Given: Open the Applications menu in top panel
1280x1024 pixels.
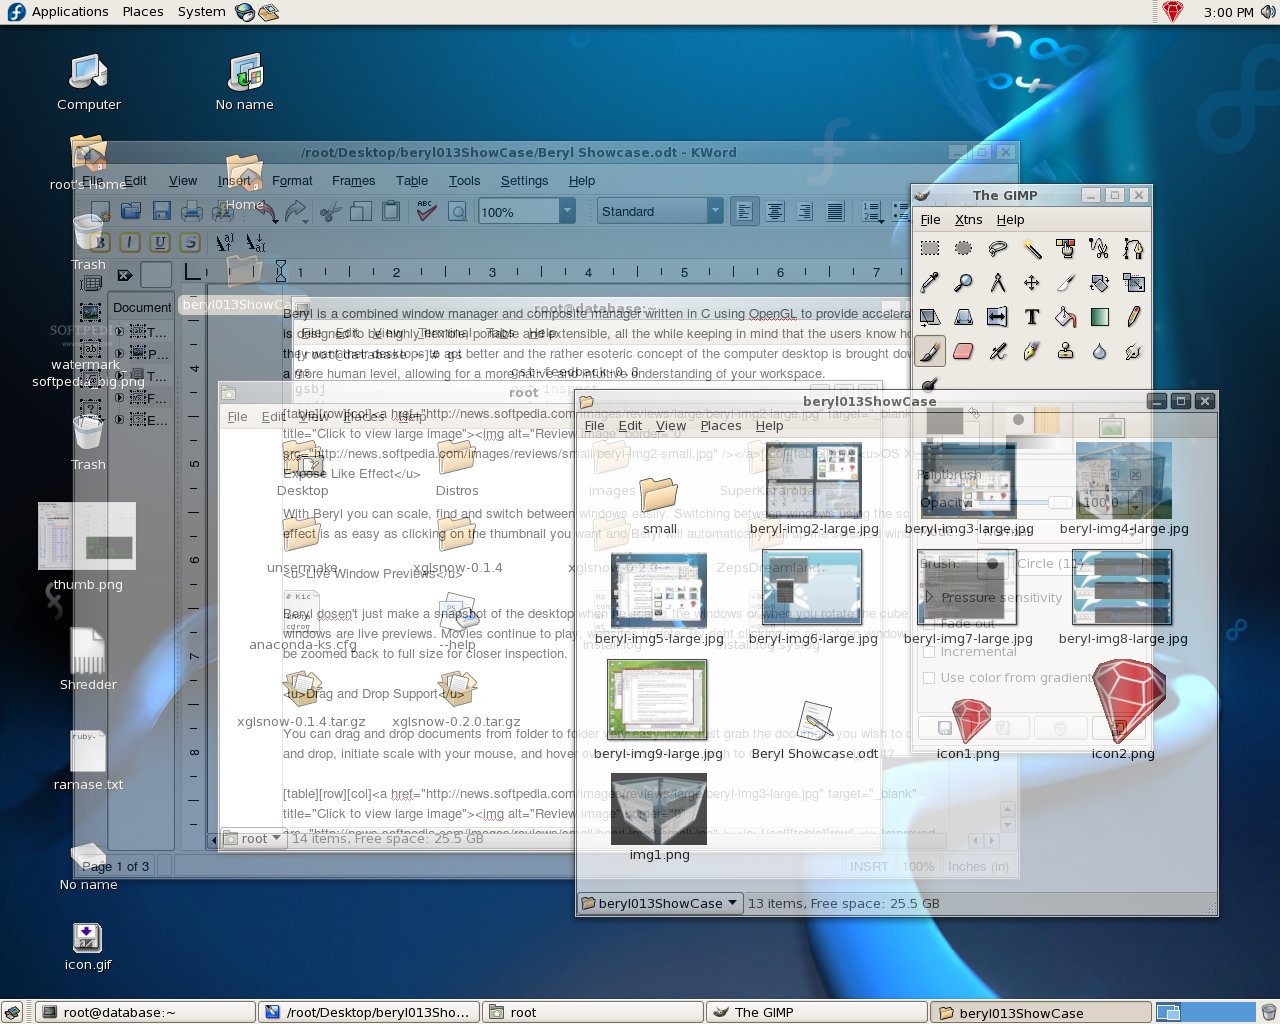Looking at the screenshot, I should [x=69, y=12].
